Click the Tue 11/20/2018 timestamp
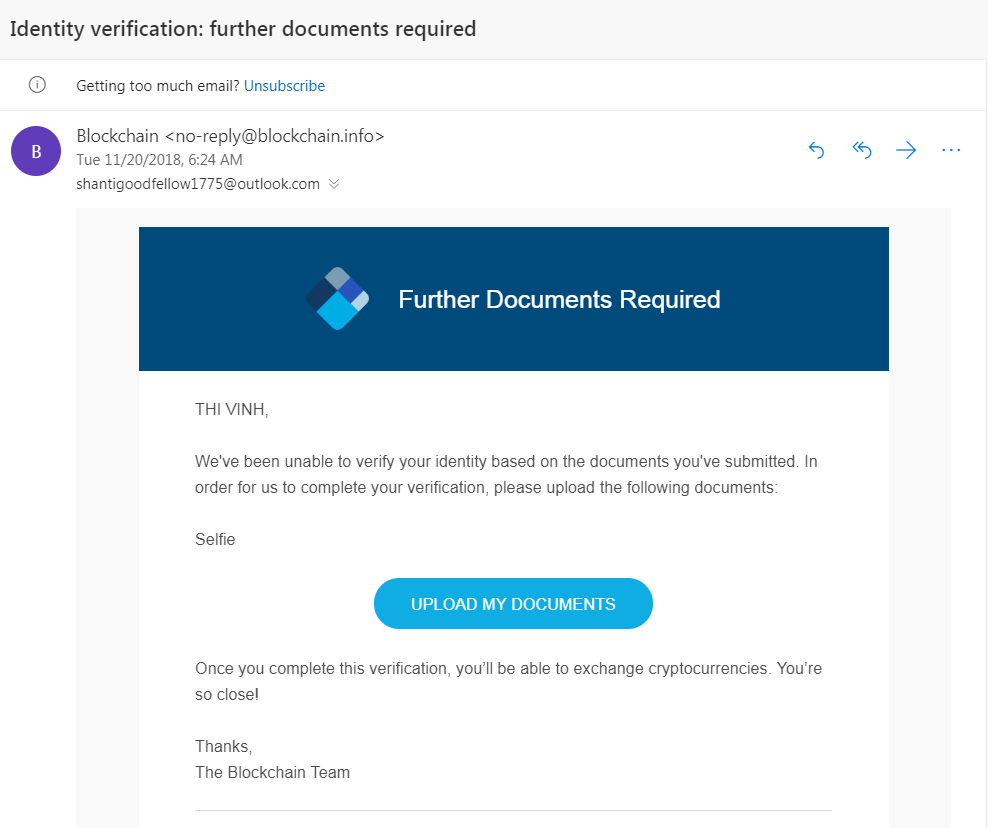This screenshot has height=828, width=988. [159, 160]
